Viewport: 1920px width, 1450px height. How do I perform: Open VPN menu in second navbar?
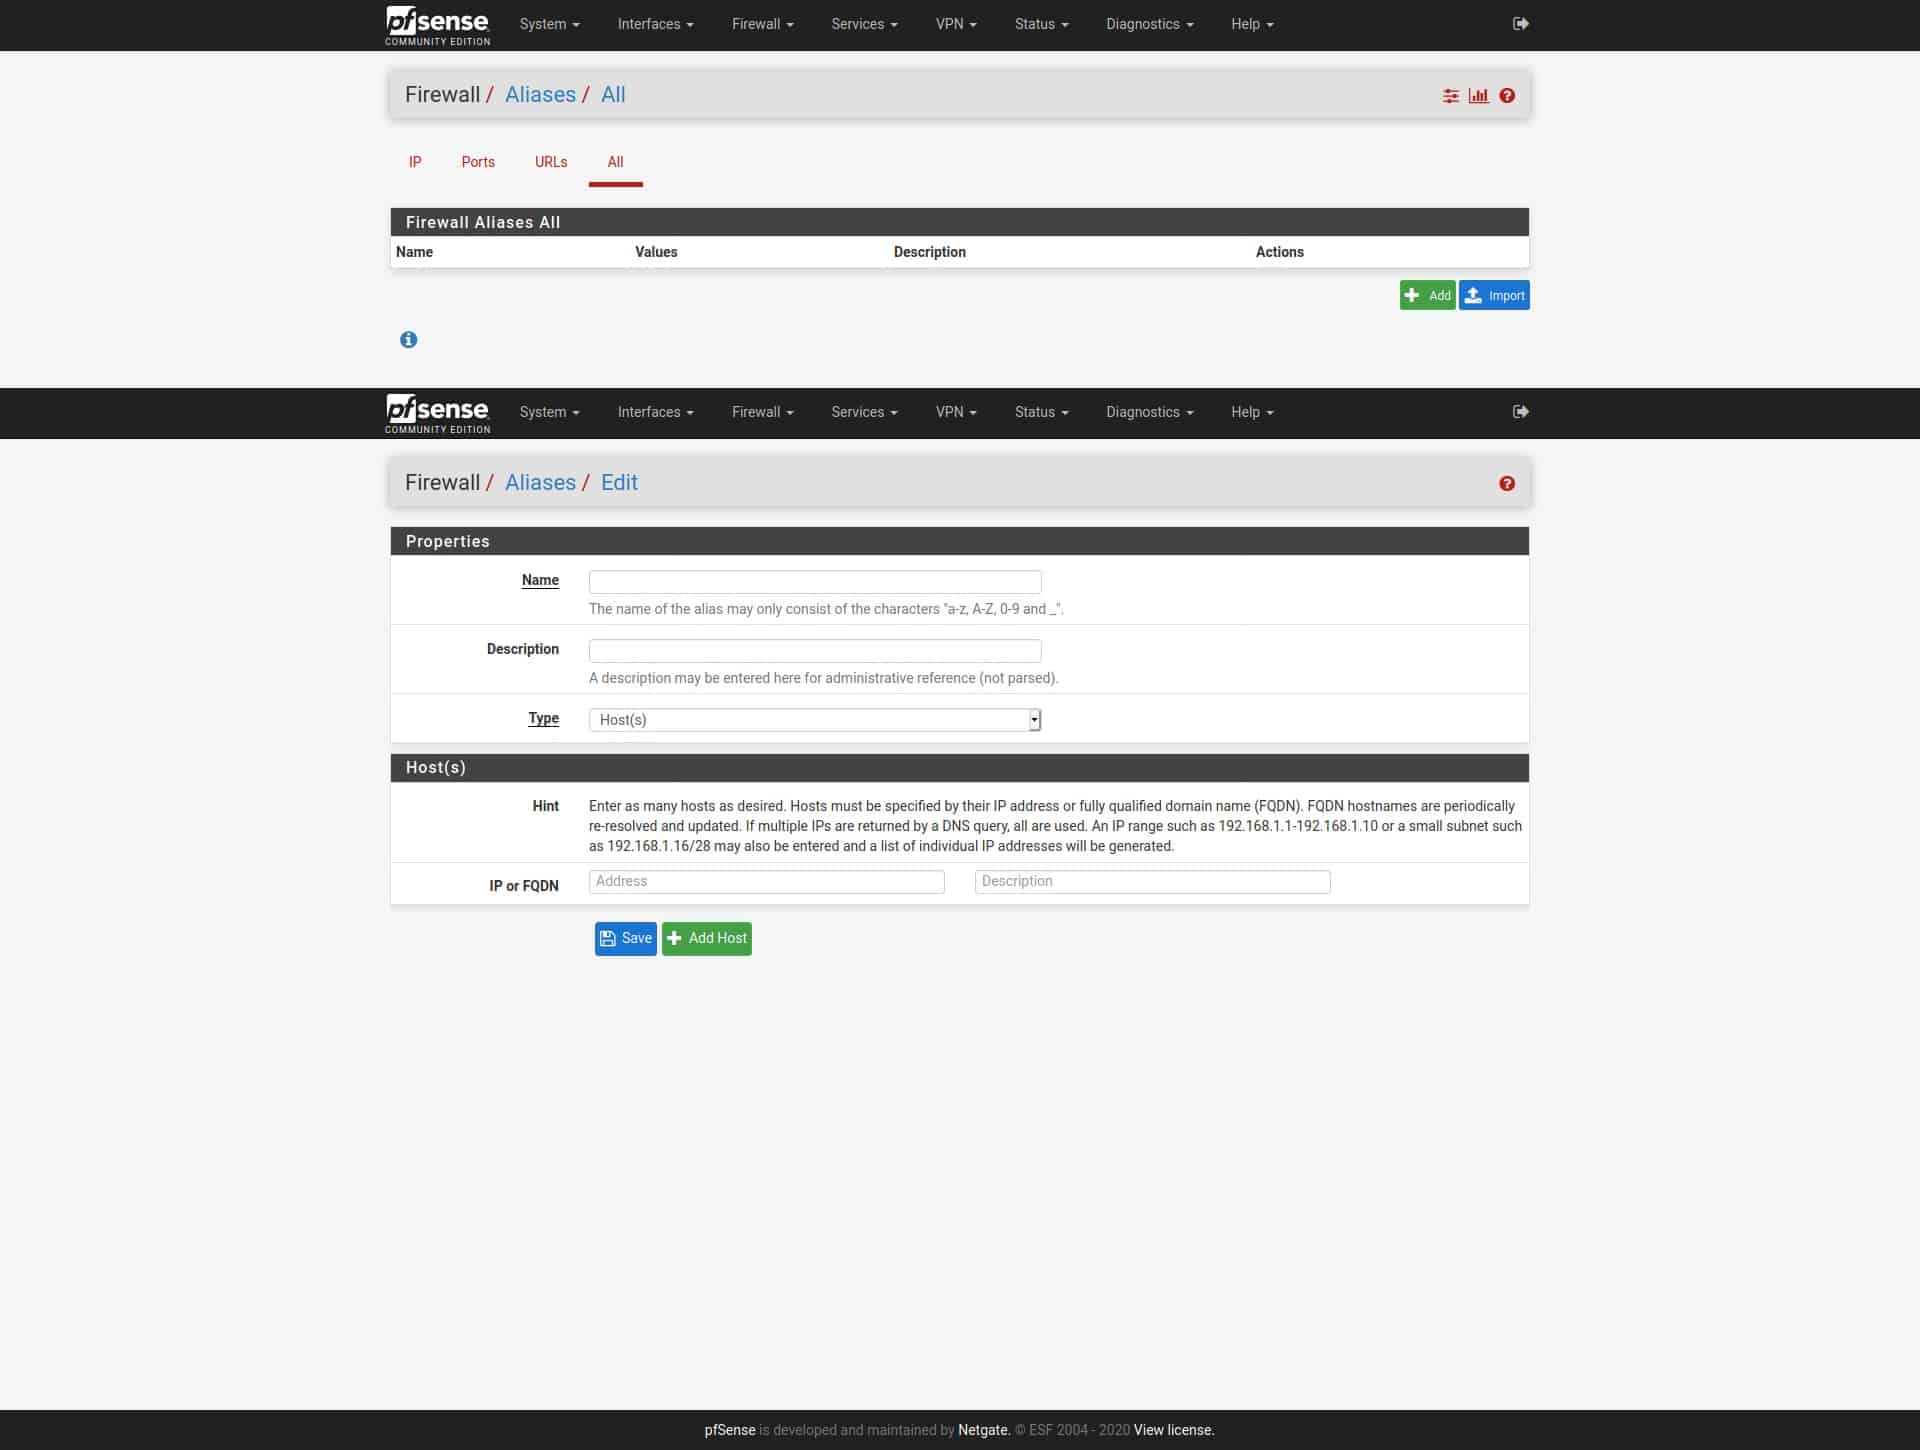point(956,412)
